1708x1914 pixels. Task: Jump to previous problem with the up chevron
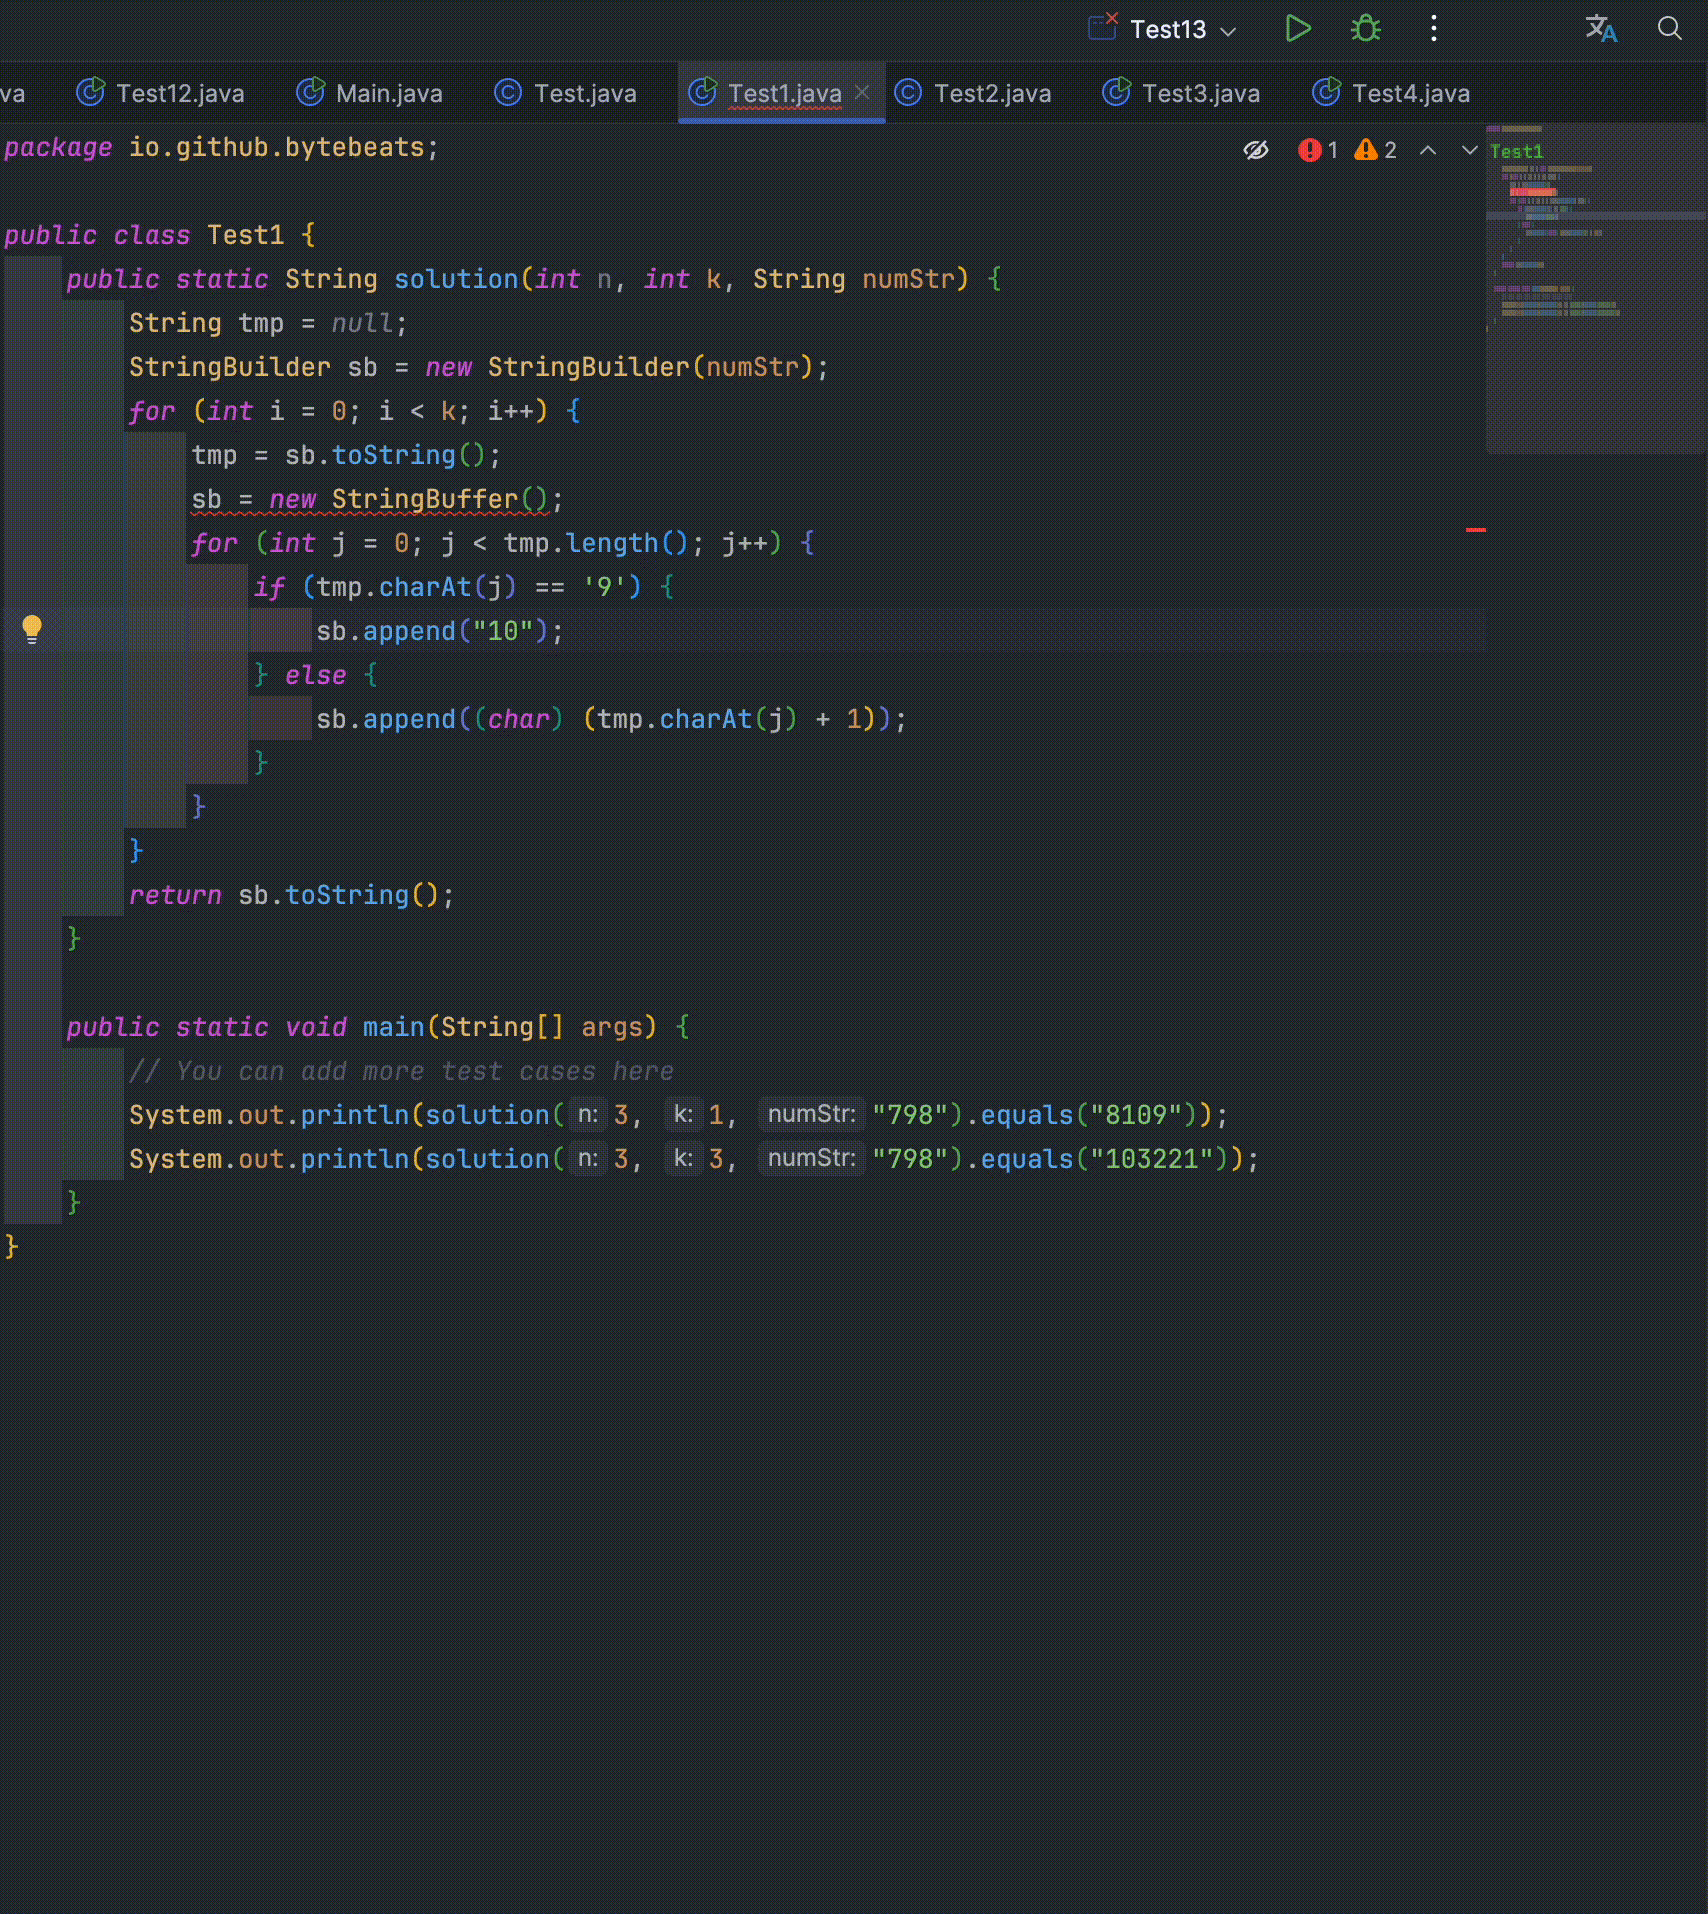click(1428, 150)
